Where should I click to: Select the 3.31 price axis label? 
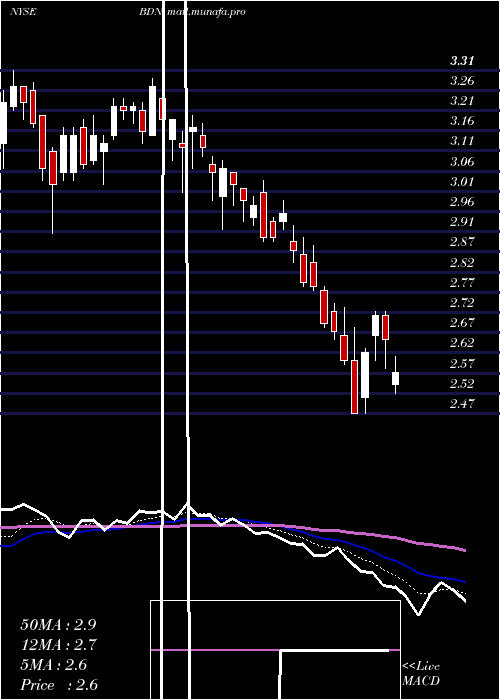coord(462,61)
